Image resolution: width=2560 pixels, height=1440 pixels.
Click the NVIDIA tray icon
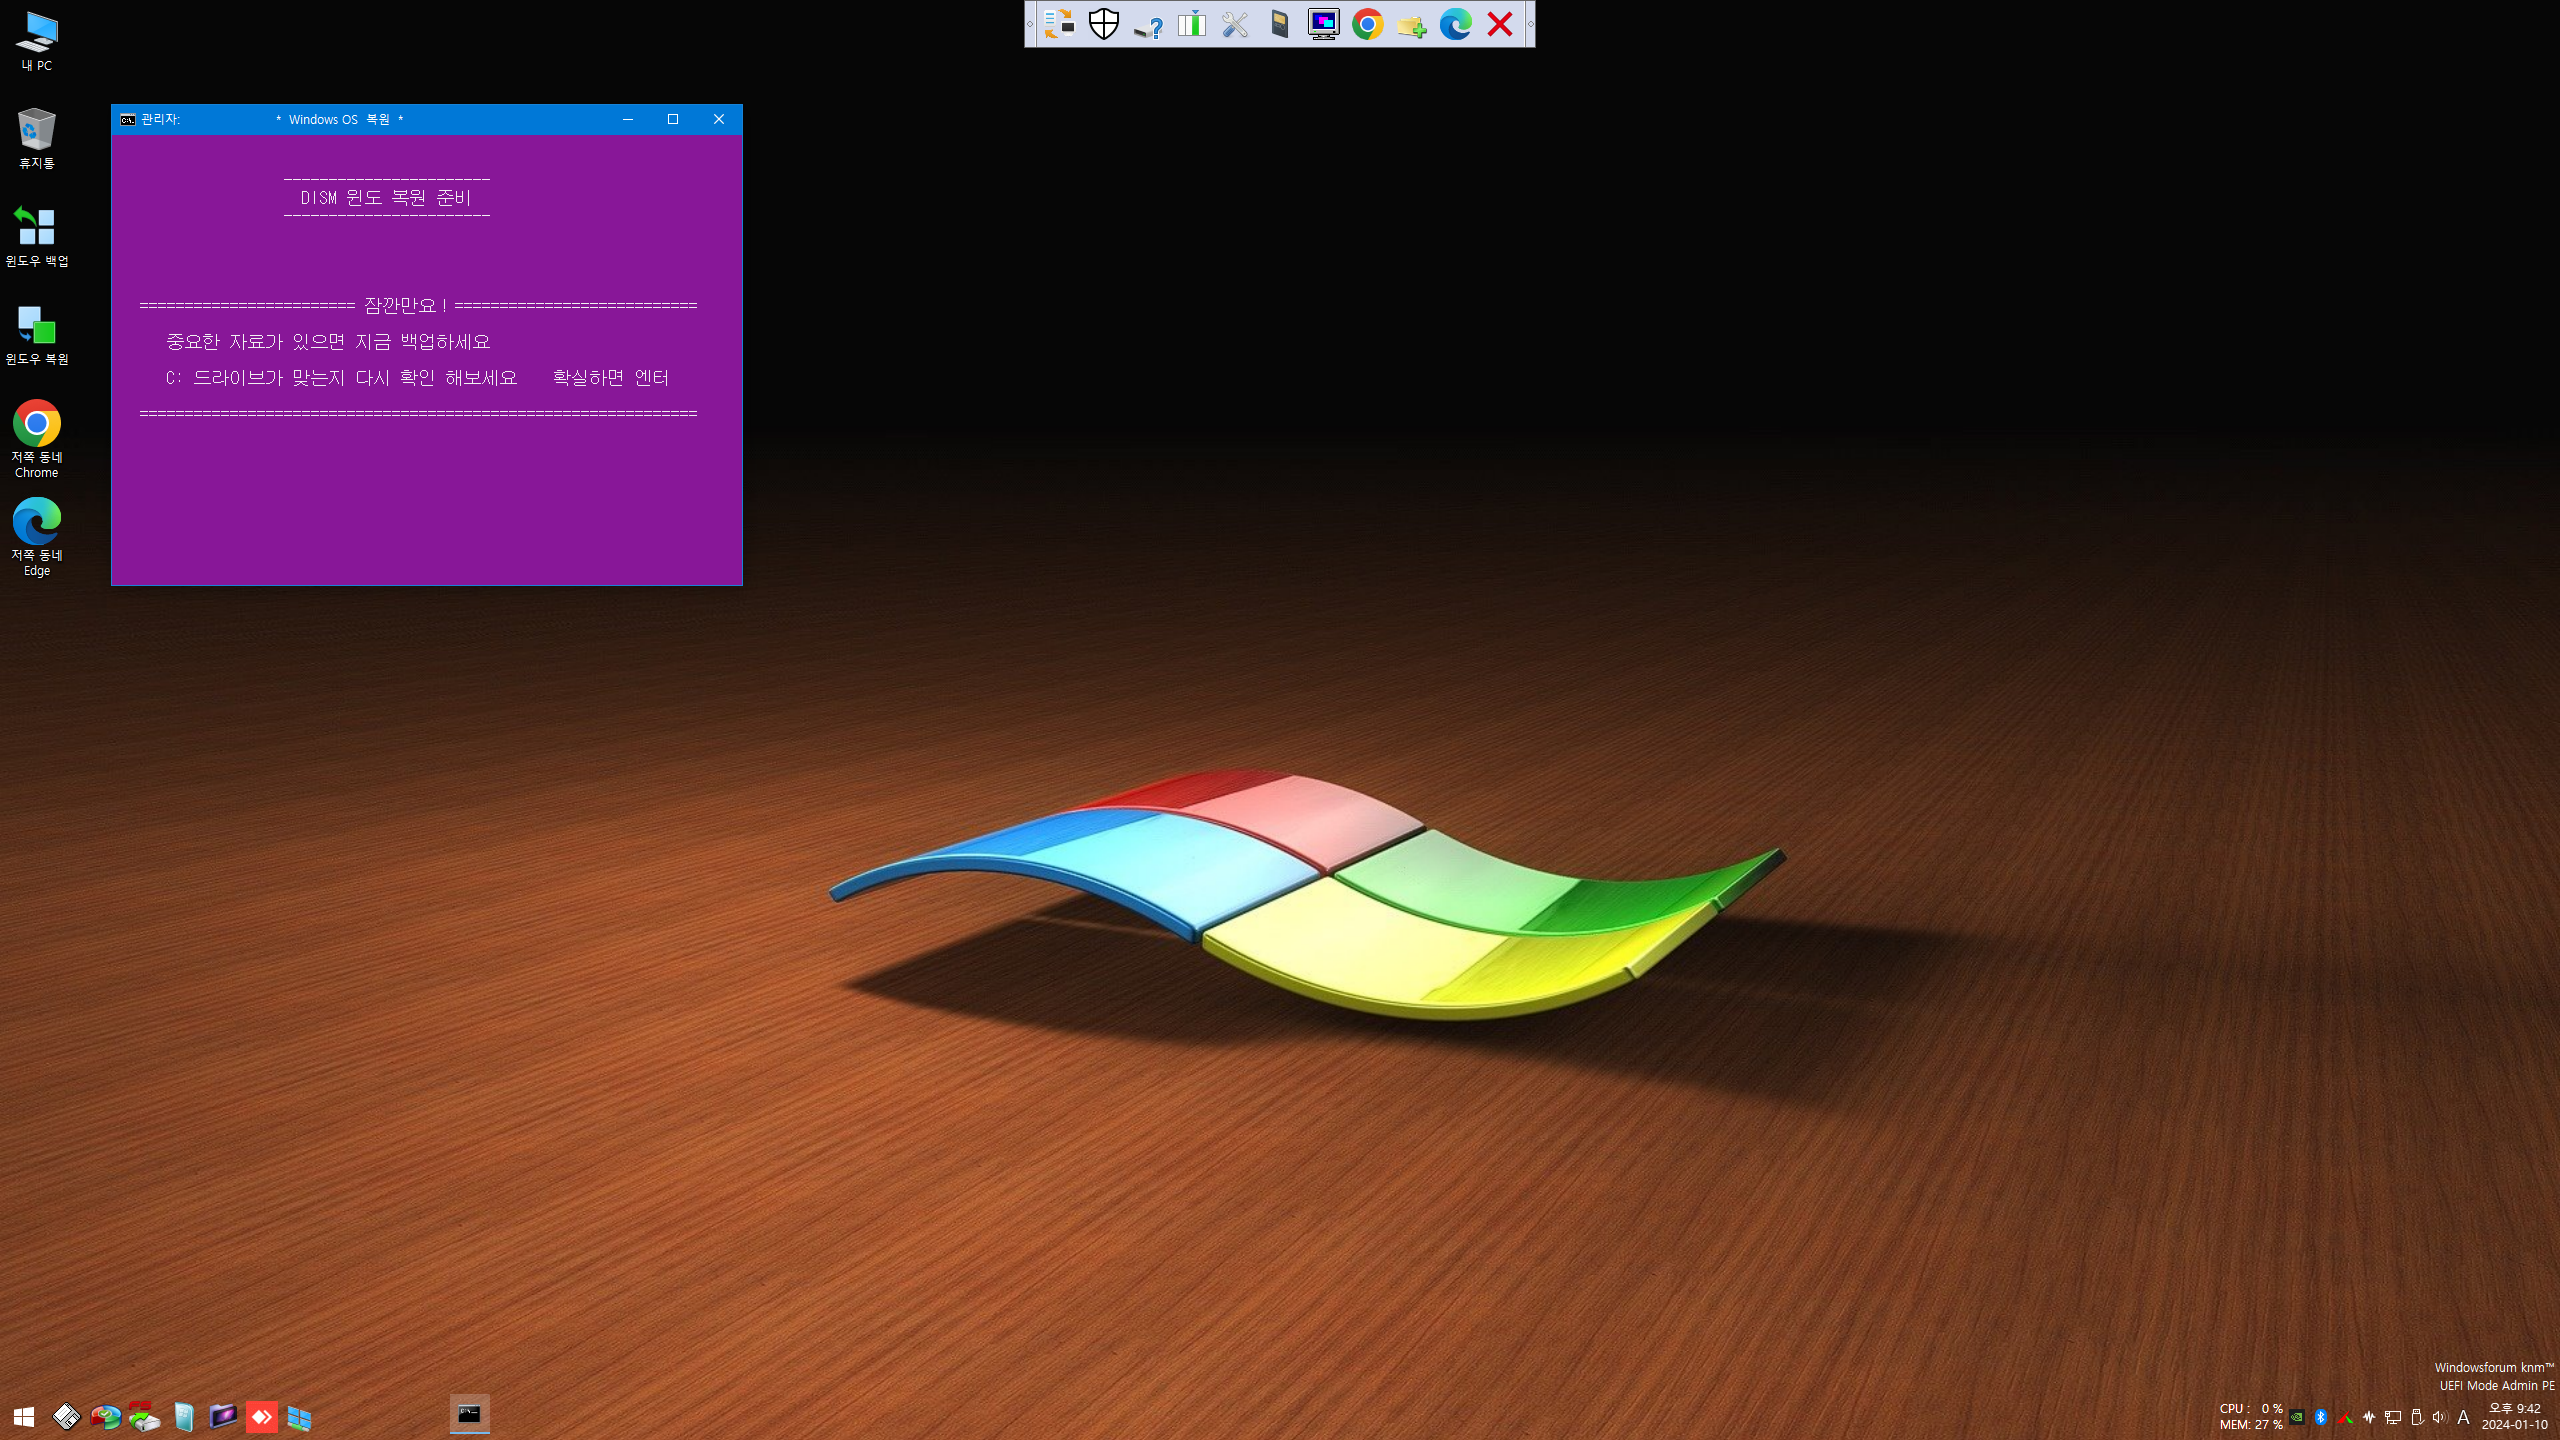pos(2297,1417)
